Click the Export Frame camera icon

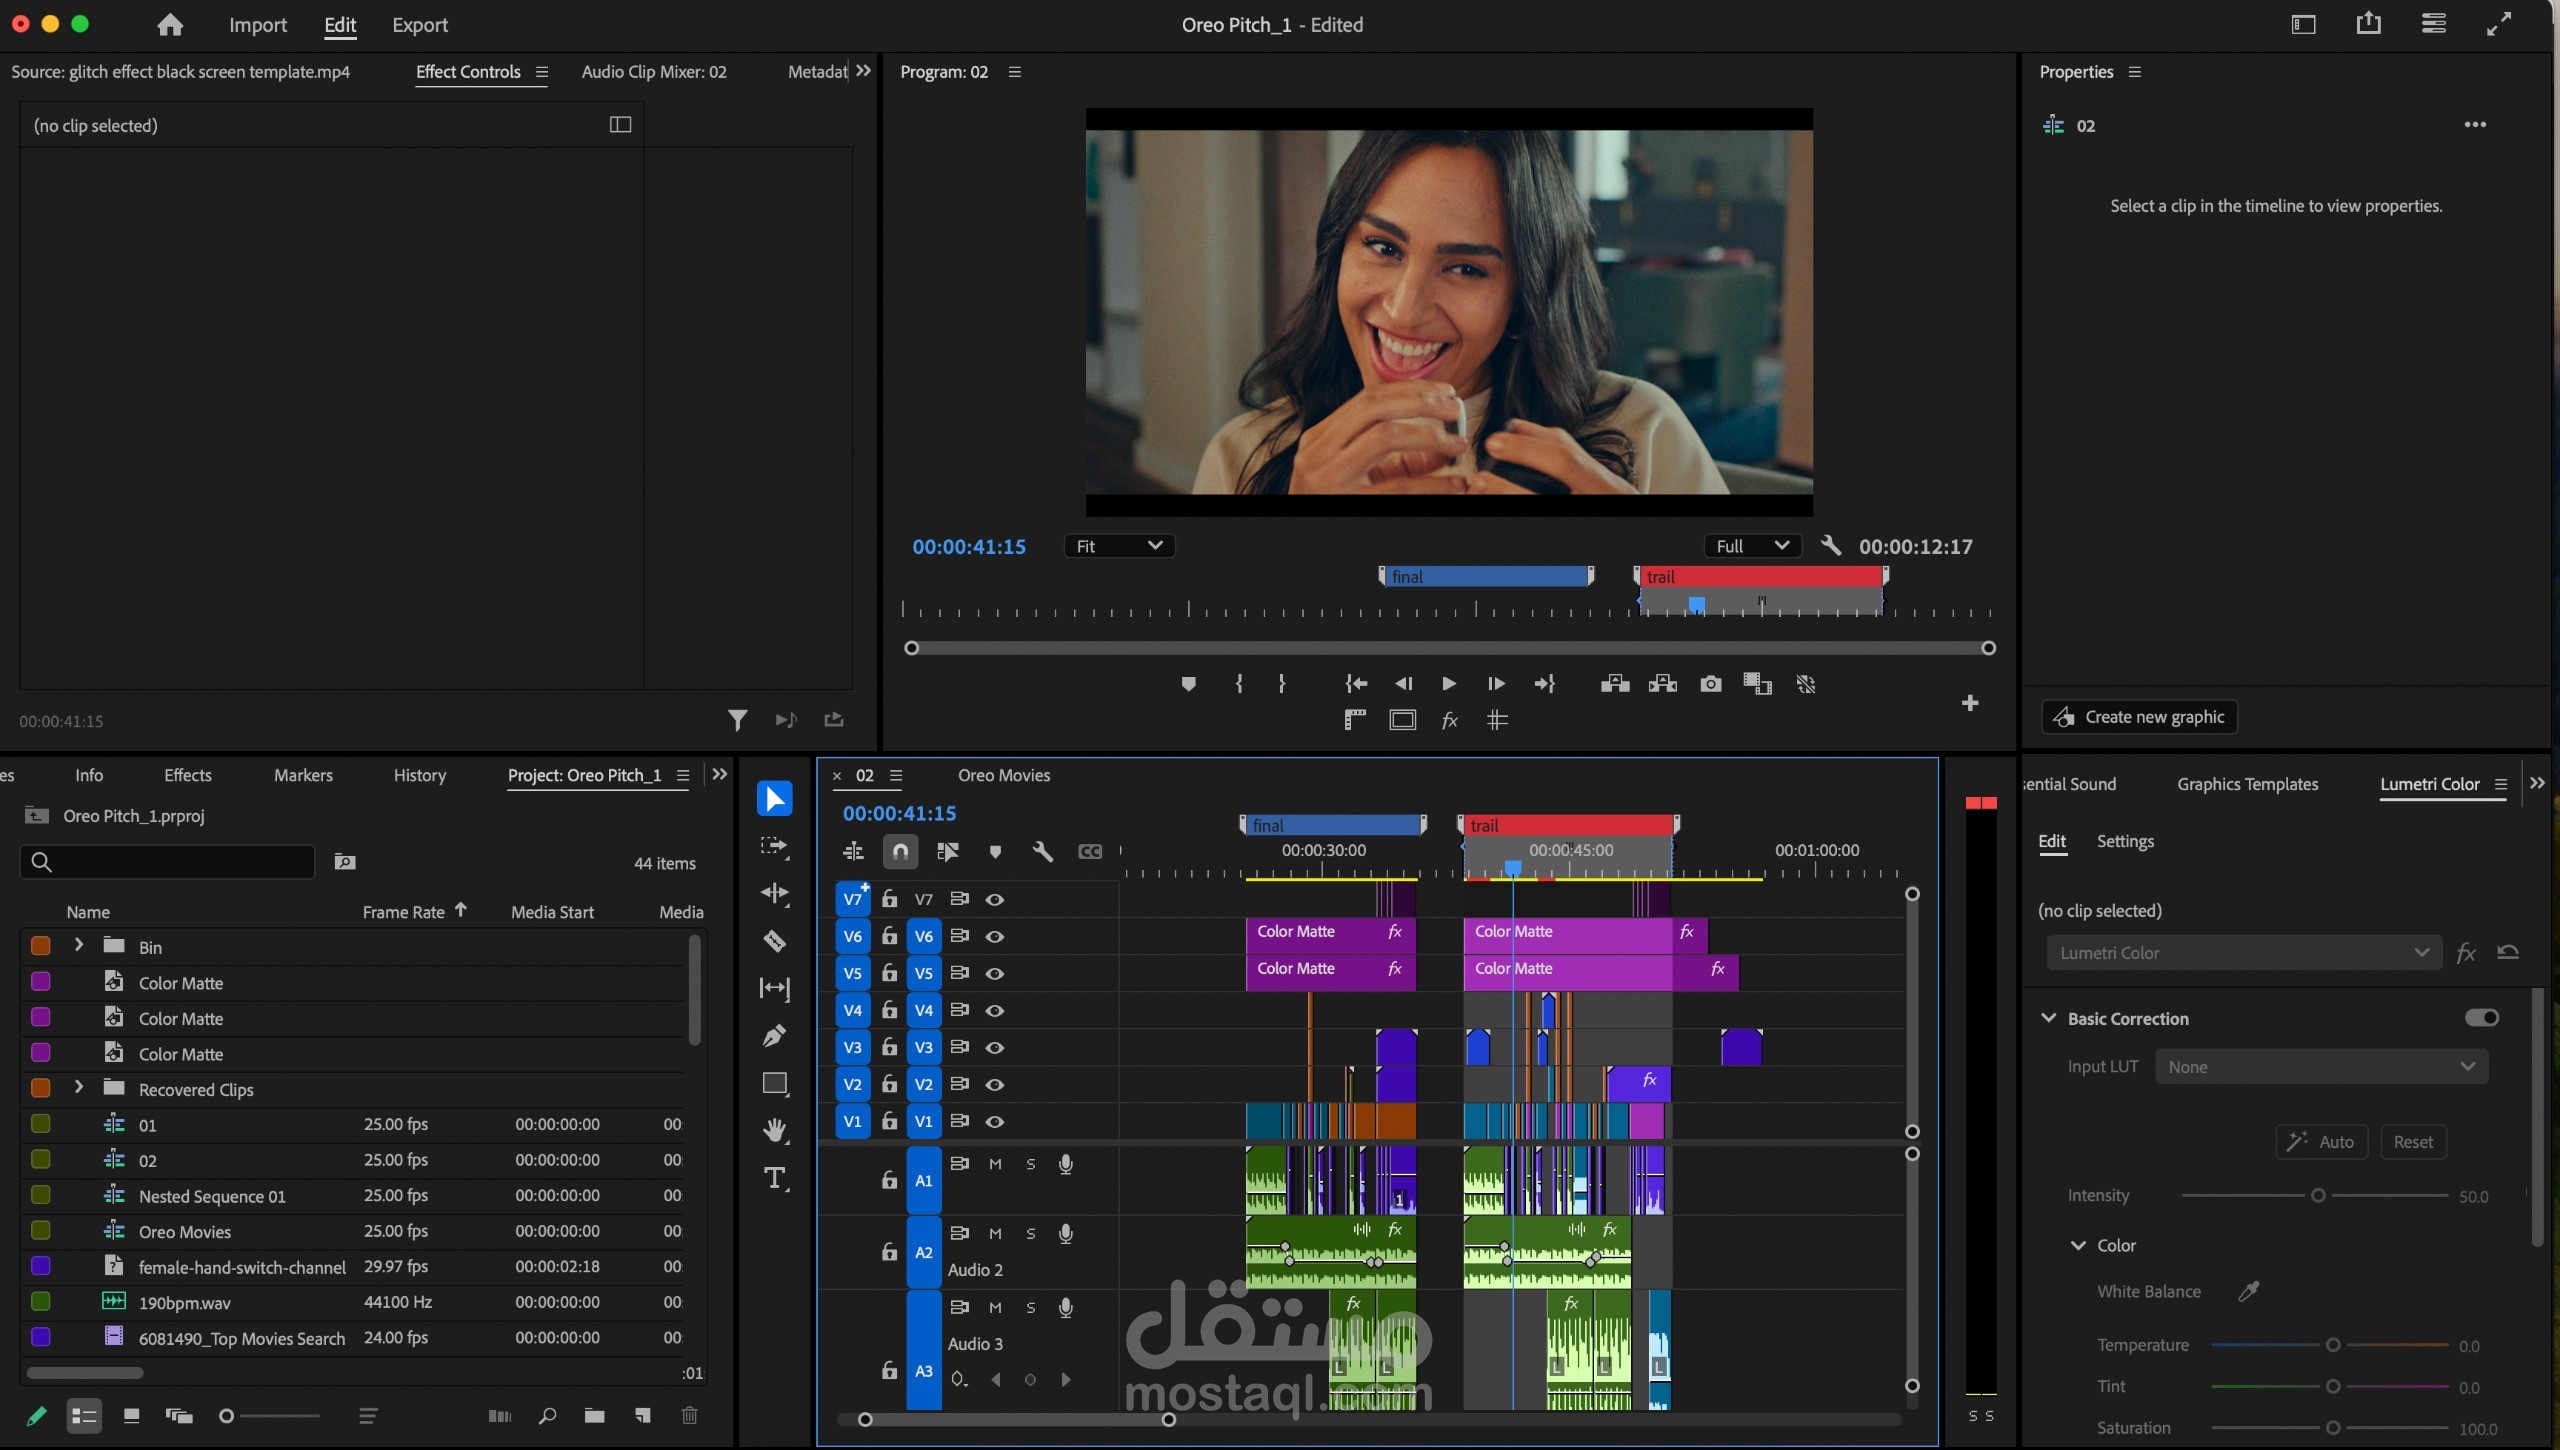point(1710,684)
